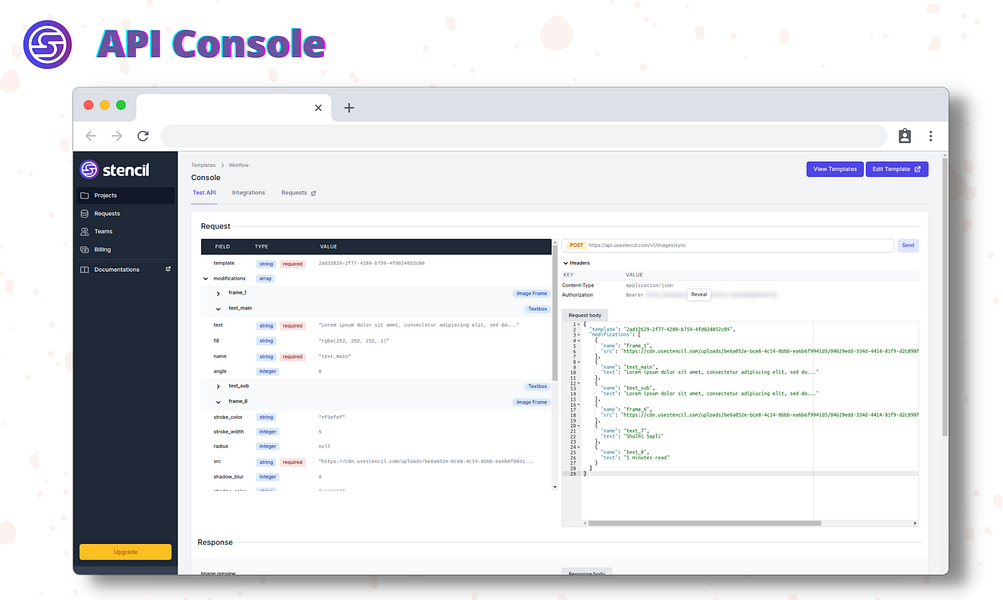Image resolution: width=1003 pixels, height=600 pixels.
Task: Go back using the browser back arrow
Action: [x=91, y=136]
